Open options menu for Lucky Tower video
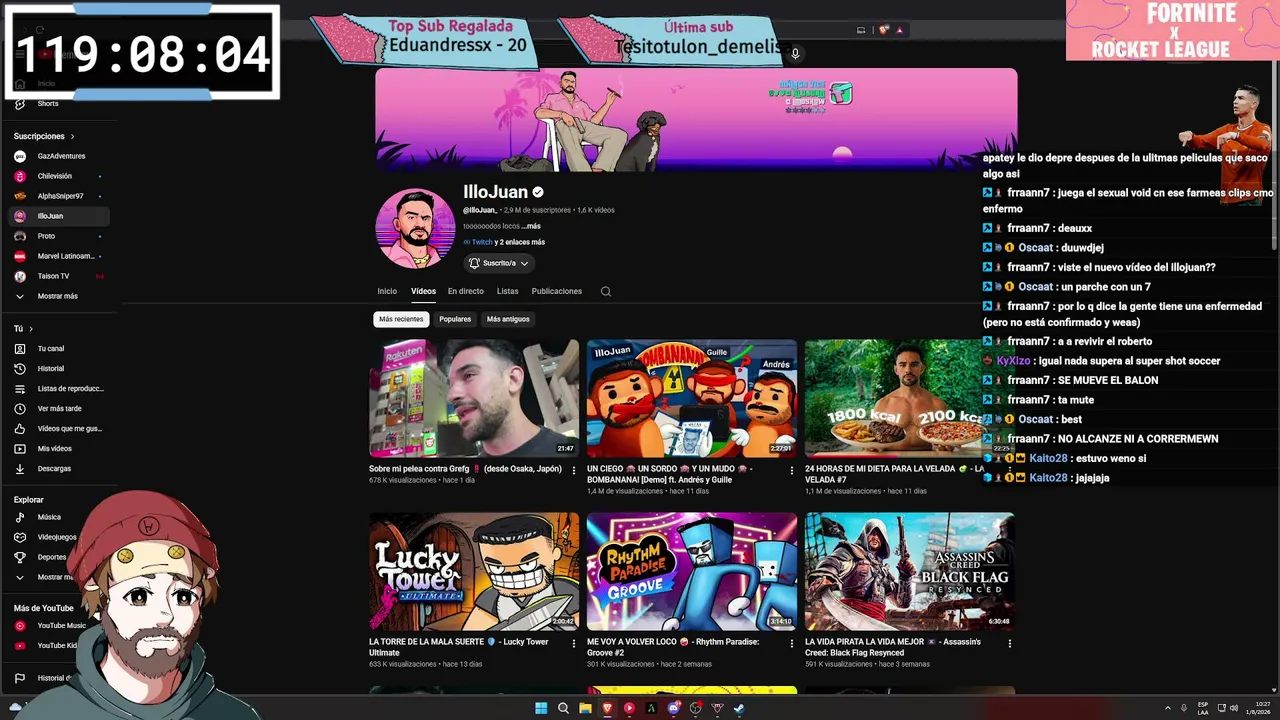The width and height of the screenshot is (1280, 720). click(x=574, y=643)
